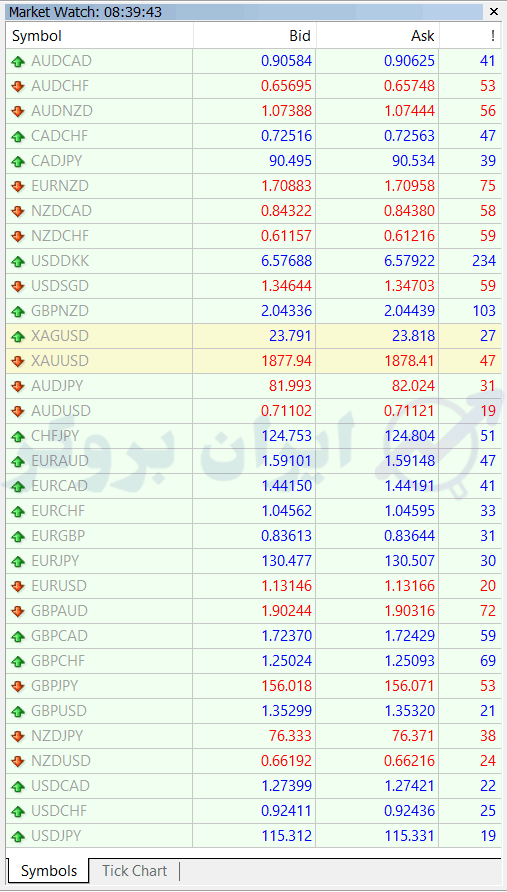Click the green arrow icon beside GBPUSD
The height and width of the screenshot is (892, 507).
tap(18, 711)
